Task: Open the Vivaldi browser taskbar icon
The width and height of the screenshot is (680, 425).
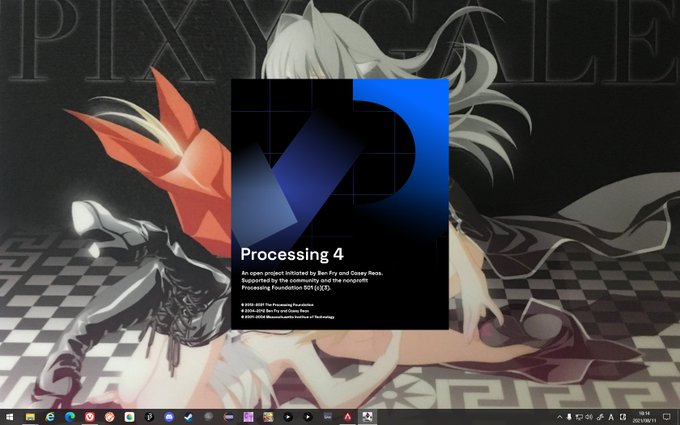Action: point(90,417)
